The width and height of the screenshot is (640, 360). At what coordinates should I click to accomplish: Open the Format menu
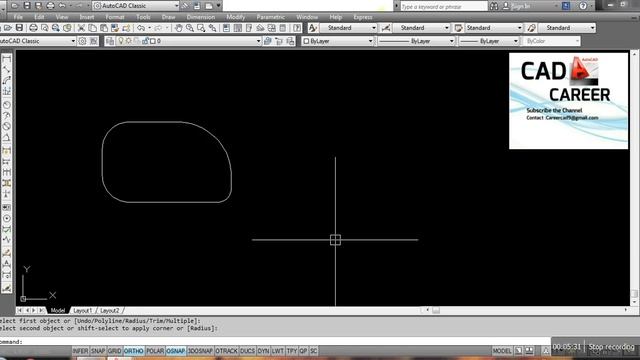click(115, 17)
